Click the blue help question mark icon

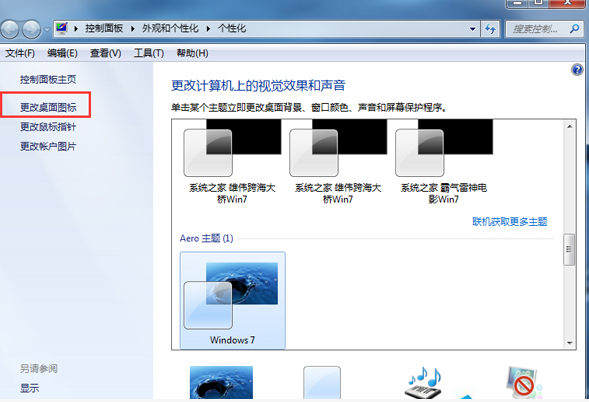(577, 70)
